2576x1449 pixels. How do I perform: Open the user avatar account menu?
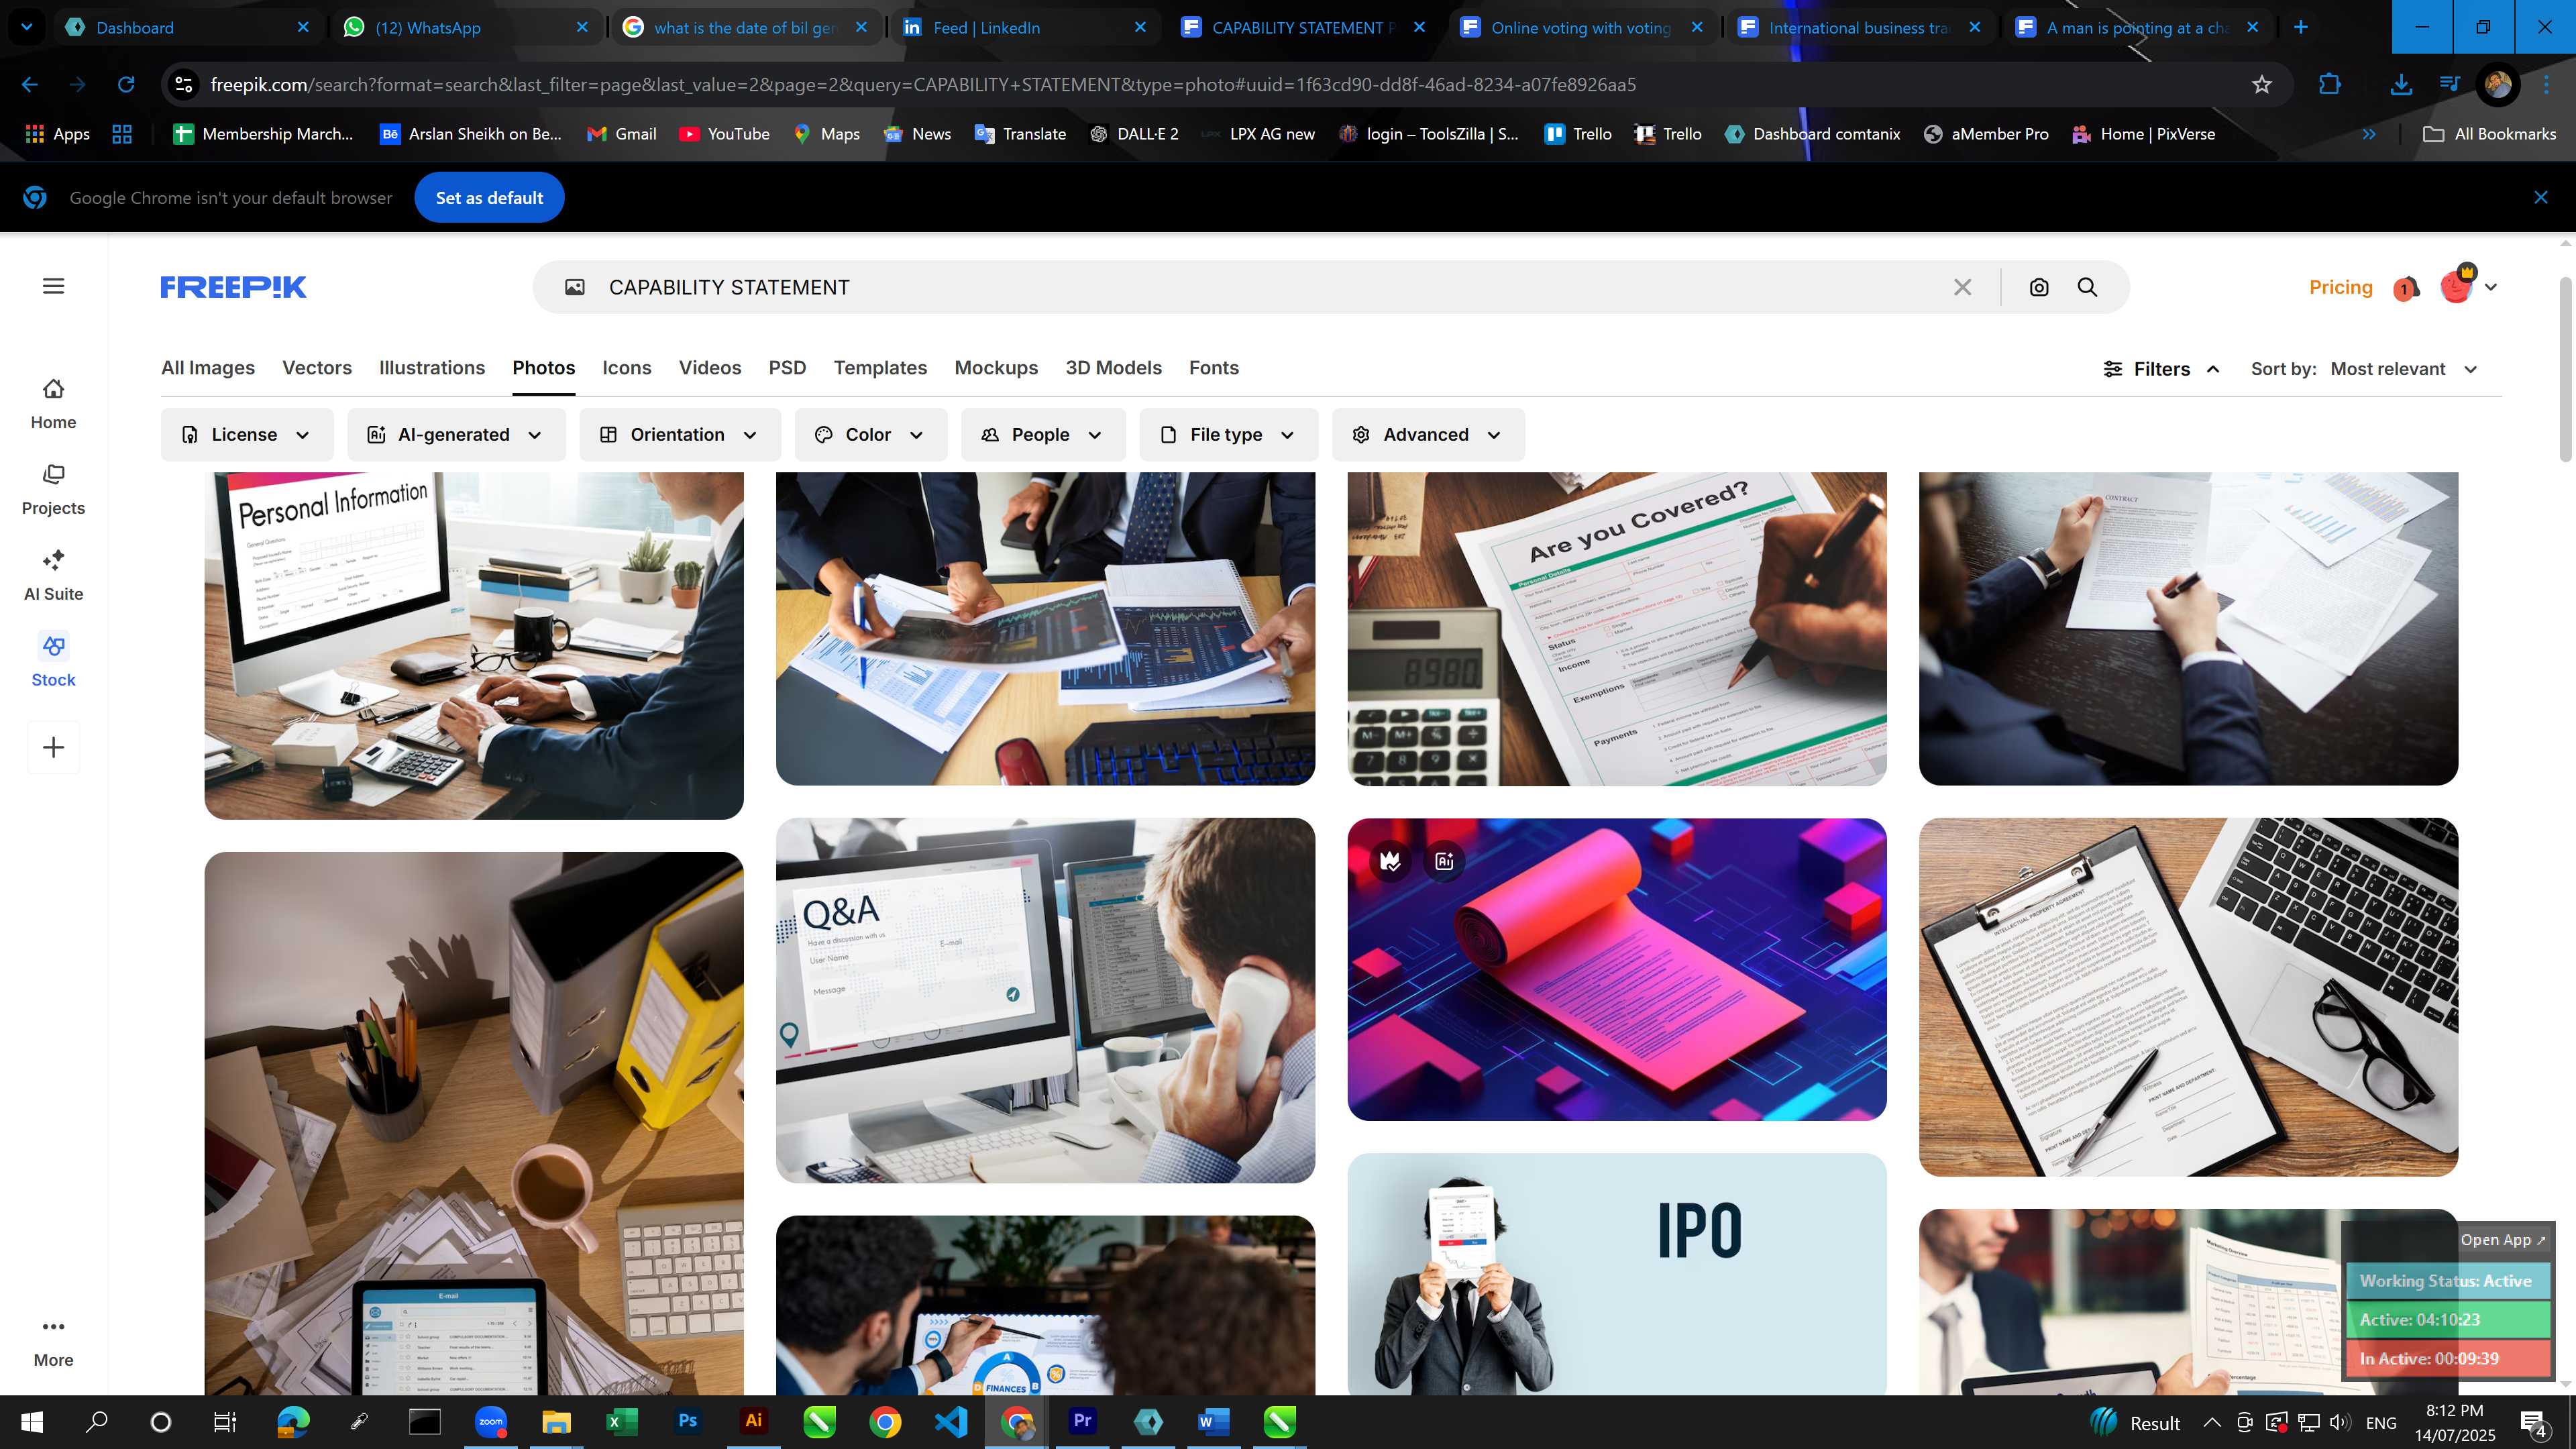coord(2469,286)
